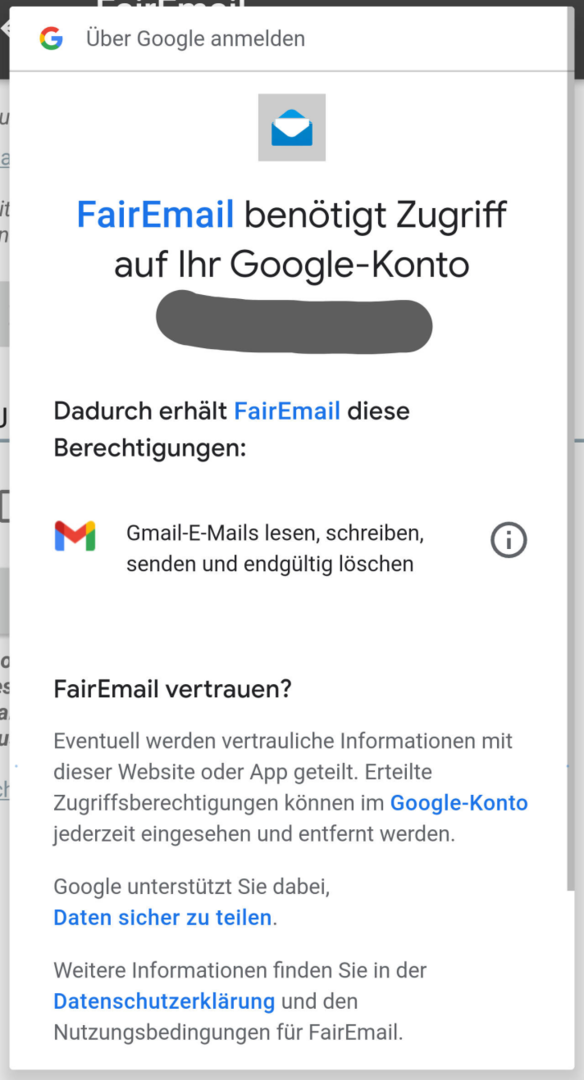Click FairEmail link in the Berechtigungen sentence

pos(287,411)
